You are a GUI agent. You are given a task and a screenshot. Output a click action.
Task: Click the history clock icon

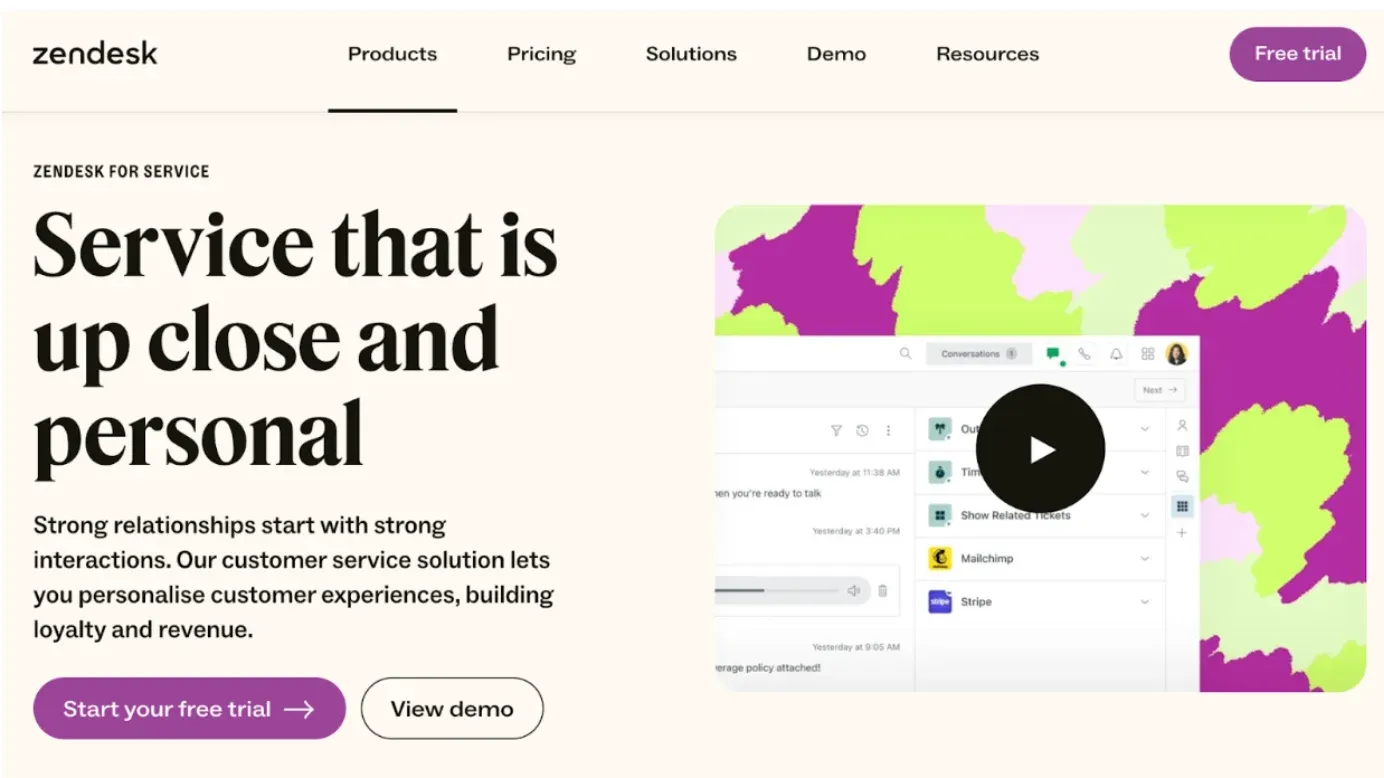(862, 431)
